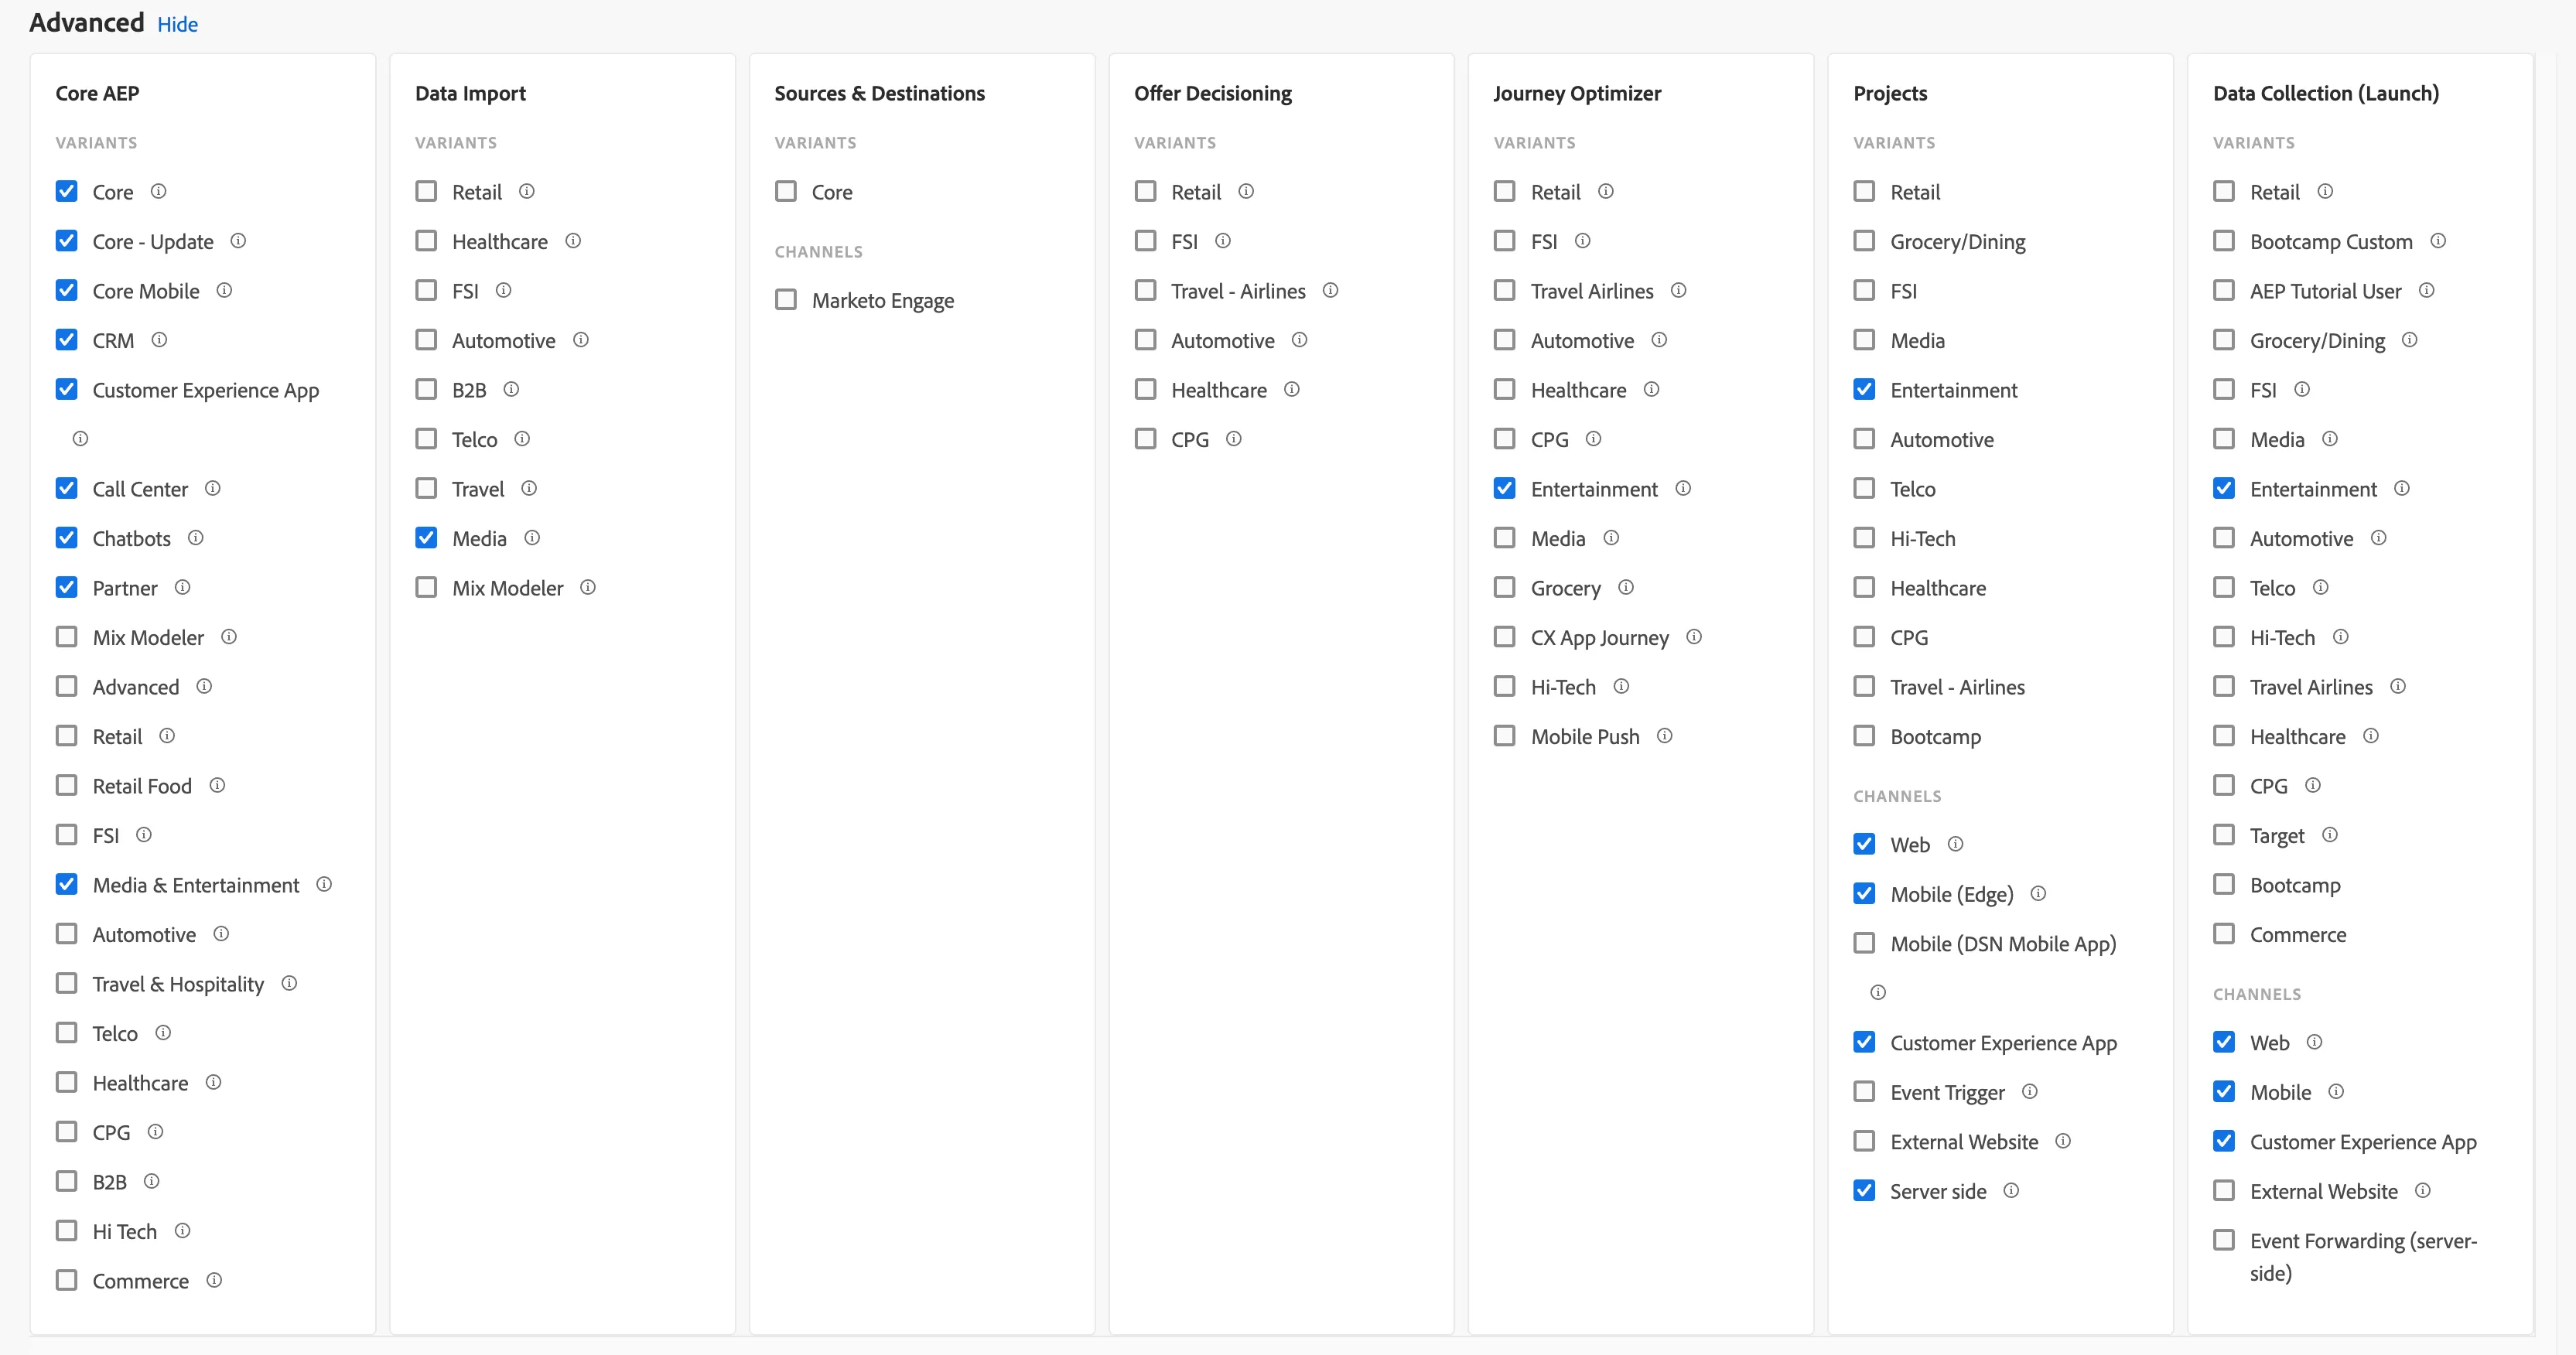Uncheck Mobile channel in Data Collection (Launch)
Image resolution: width=2576 pixels, height=1355 pixels.
click(x=2224, y=1091)
